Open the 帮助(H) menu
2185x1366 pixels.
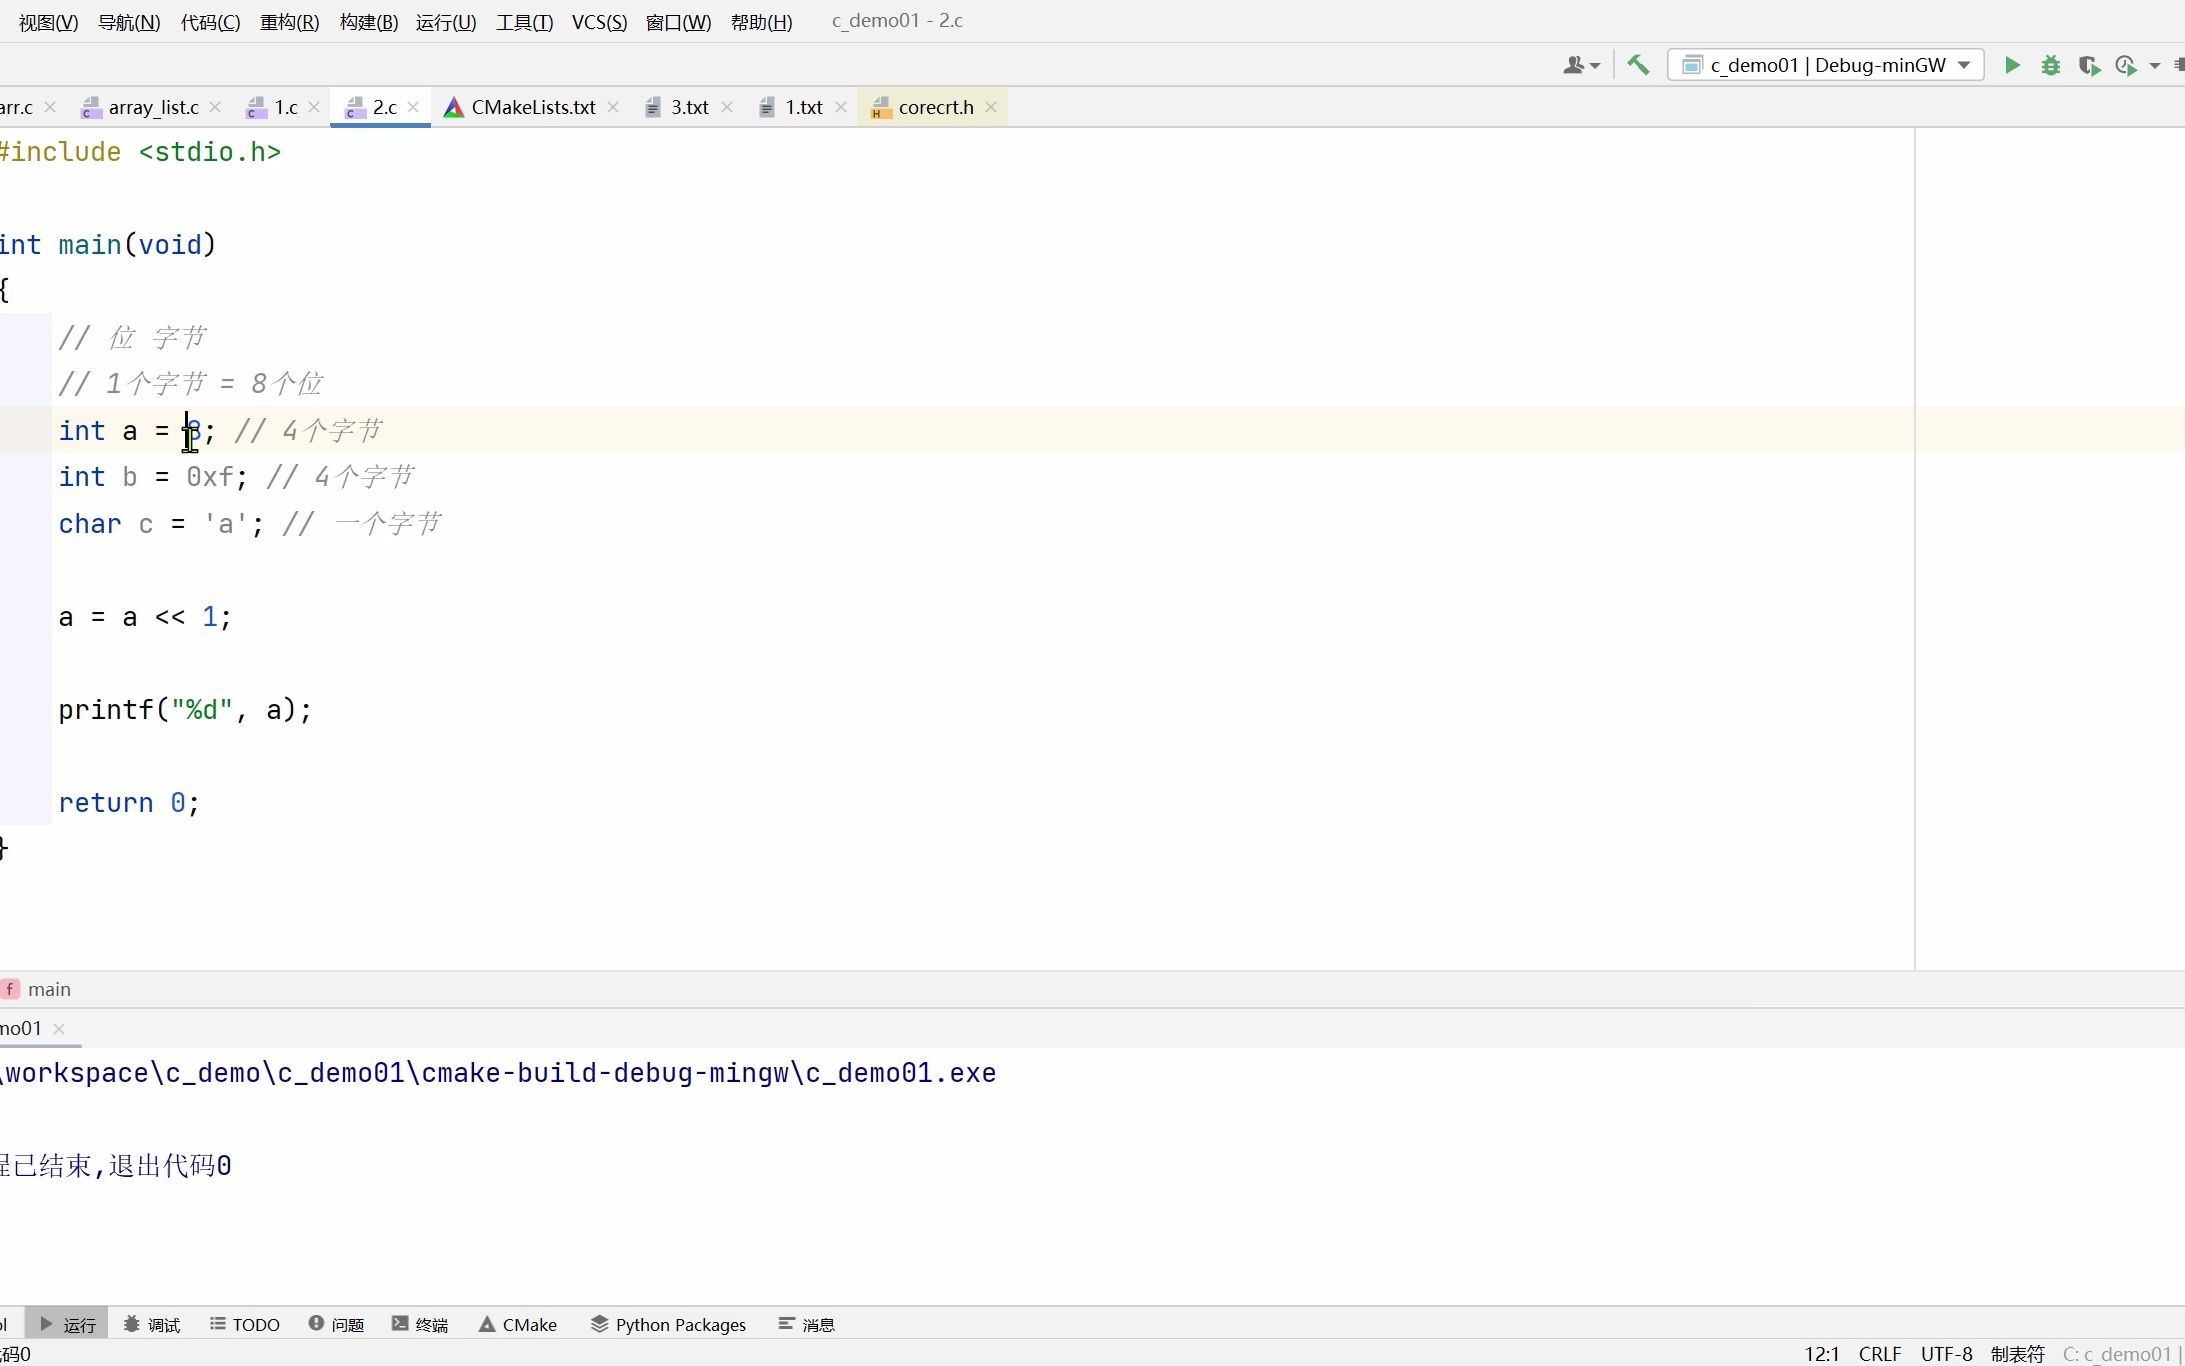click(762, 22)
